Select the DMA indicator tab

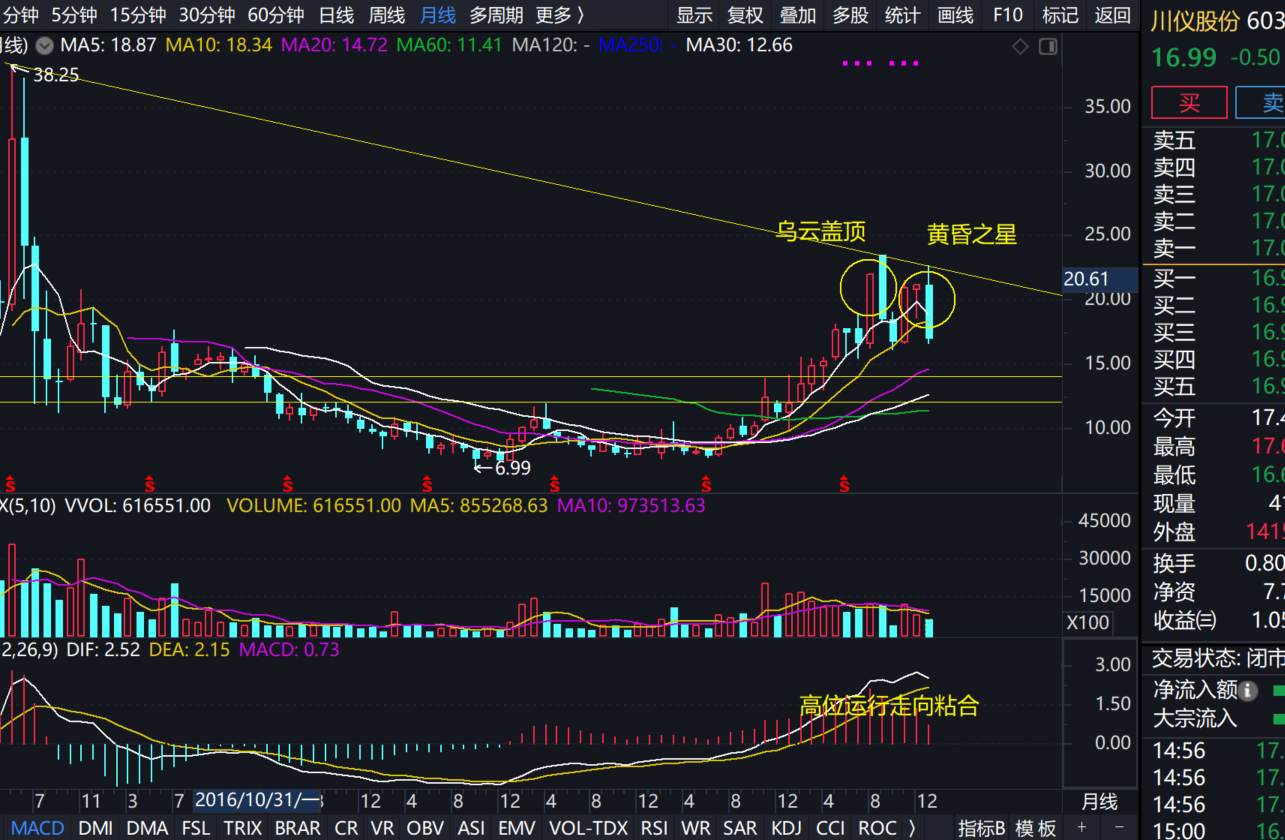point(148,828)
